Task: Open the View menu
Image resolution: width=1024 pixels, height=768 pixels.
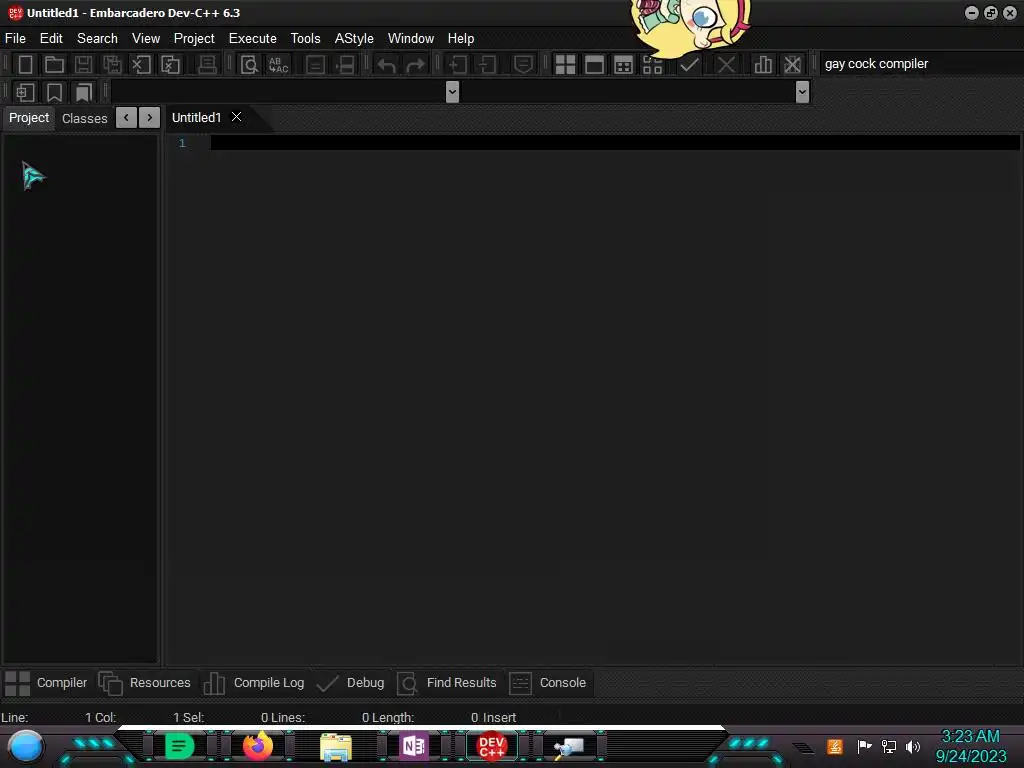Action: (x=146, y=39)
